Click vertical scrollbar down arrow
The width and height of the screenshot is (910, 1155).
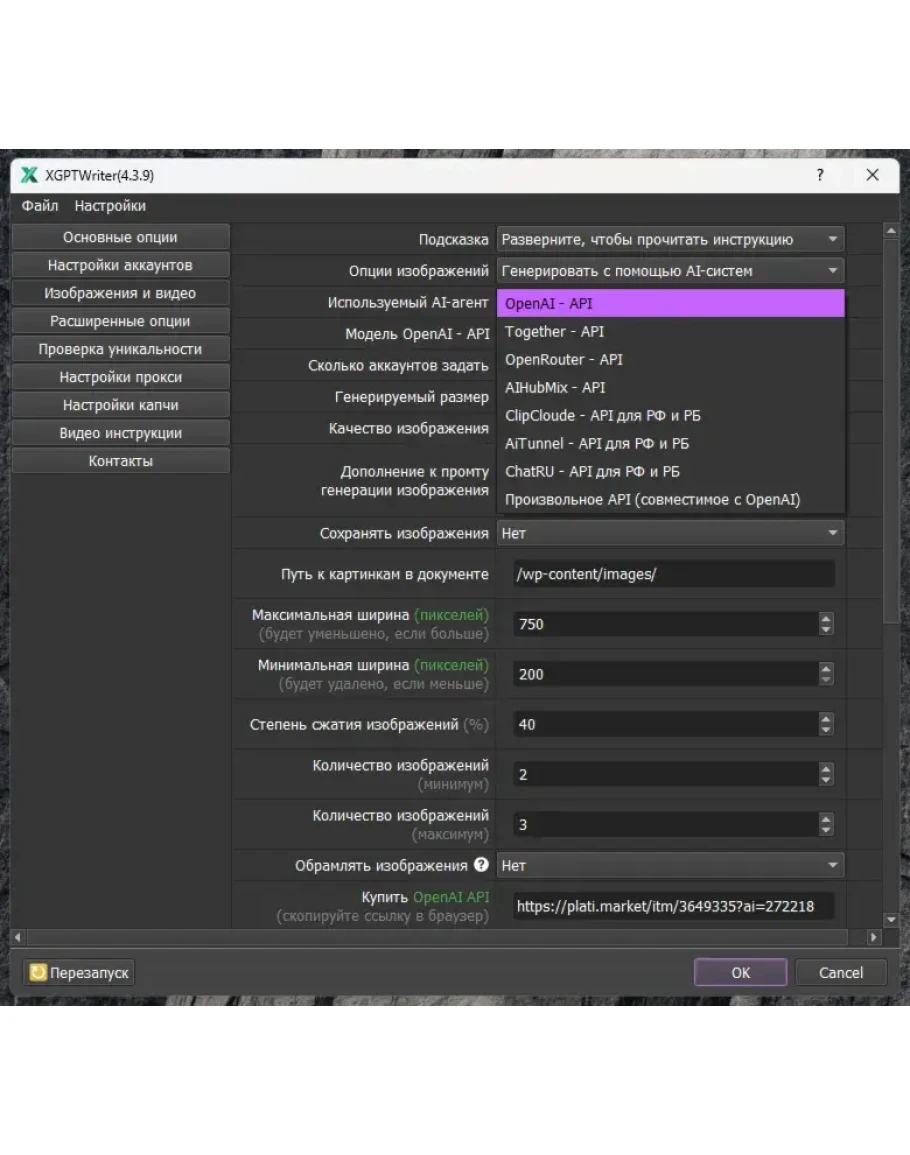pos(891,919)
